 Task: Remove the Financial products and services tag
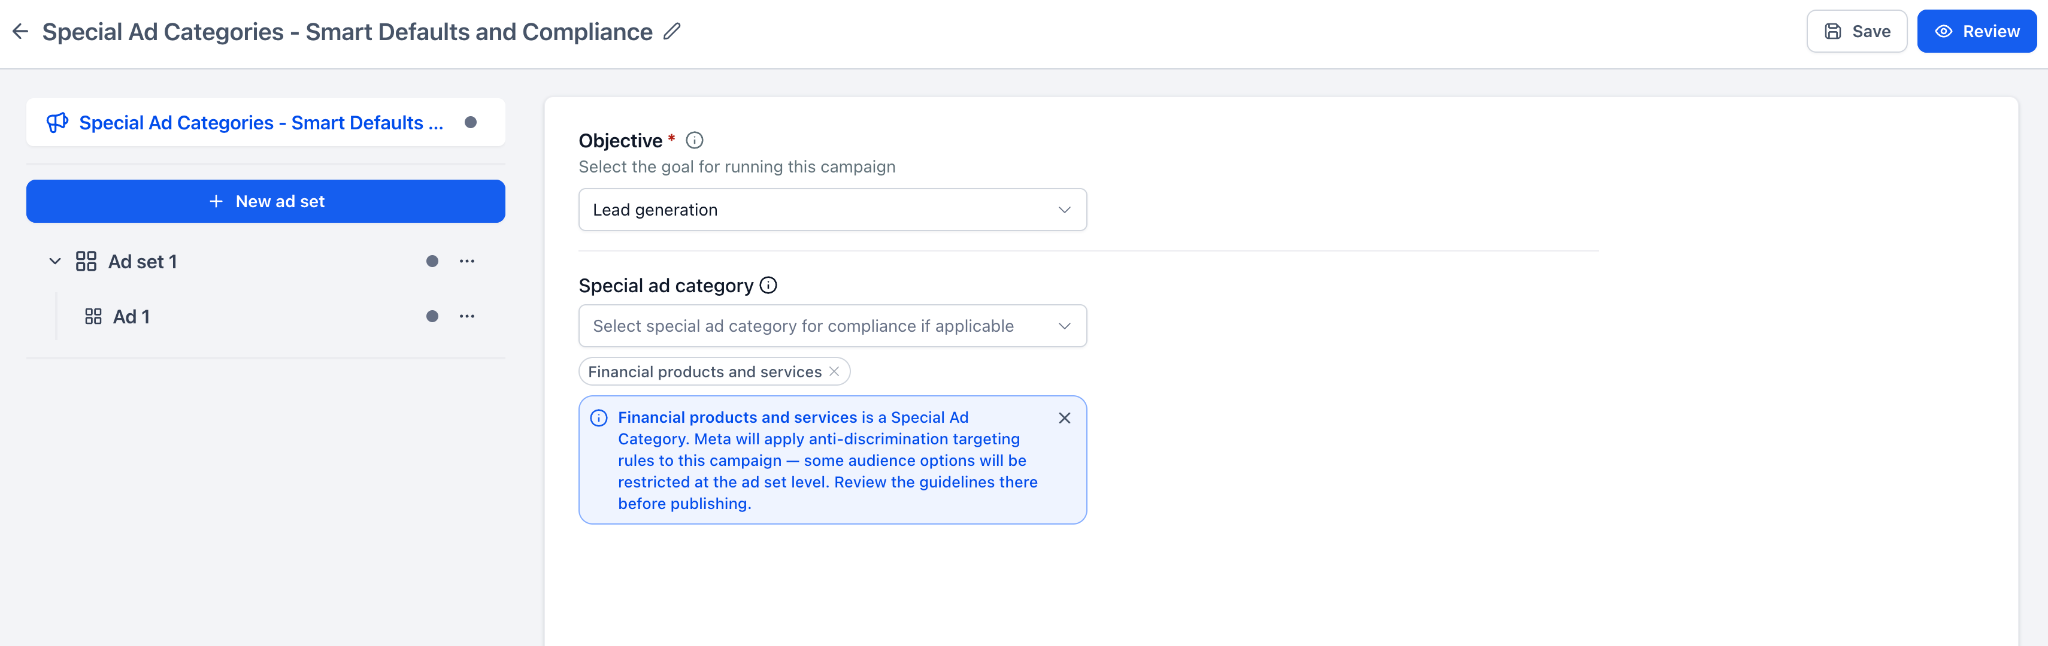pos(834,372)
